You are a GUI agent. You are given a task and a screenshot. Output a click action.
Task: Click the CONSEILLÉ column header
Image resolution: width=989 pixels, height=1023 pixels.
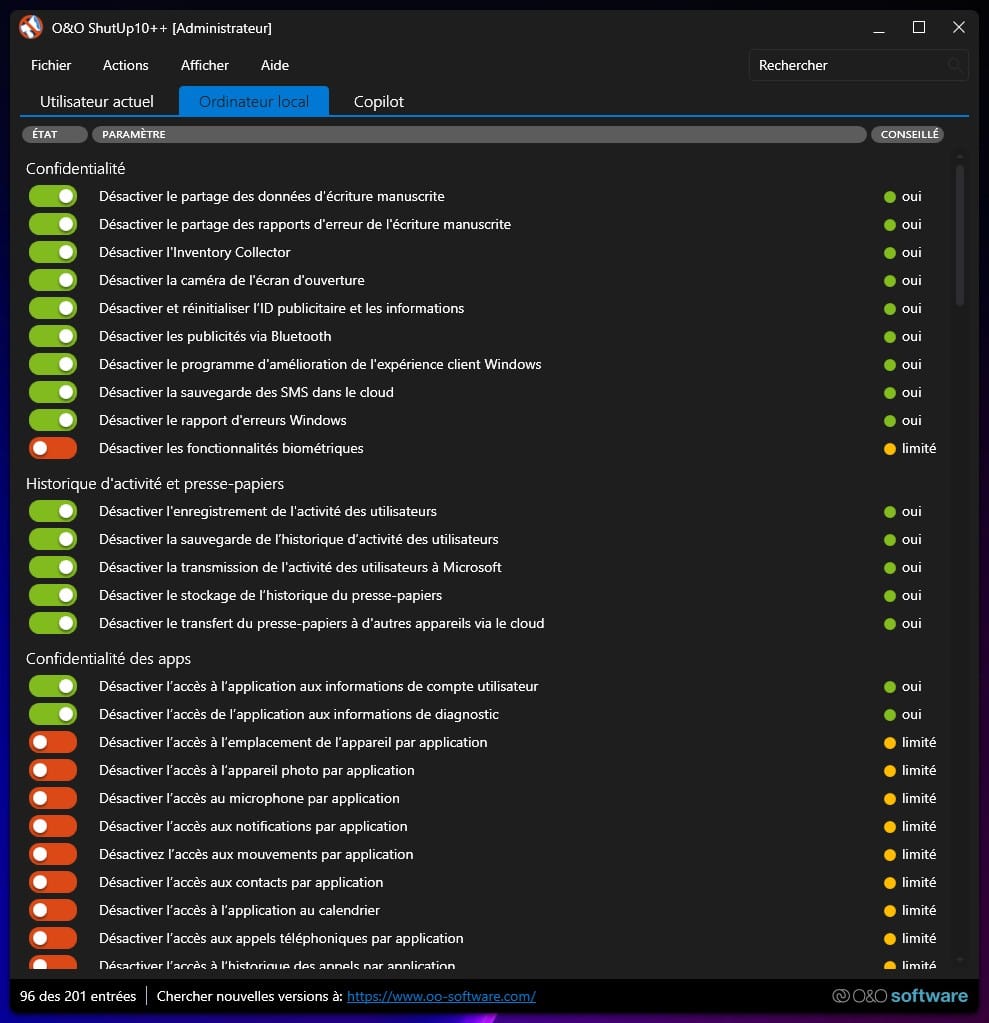[907, 134]
